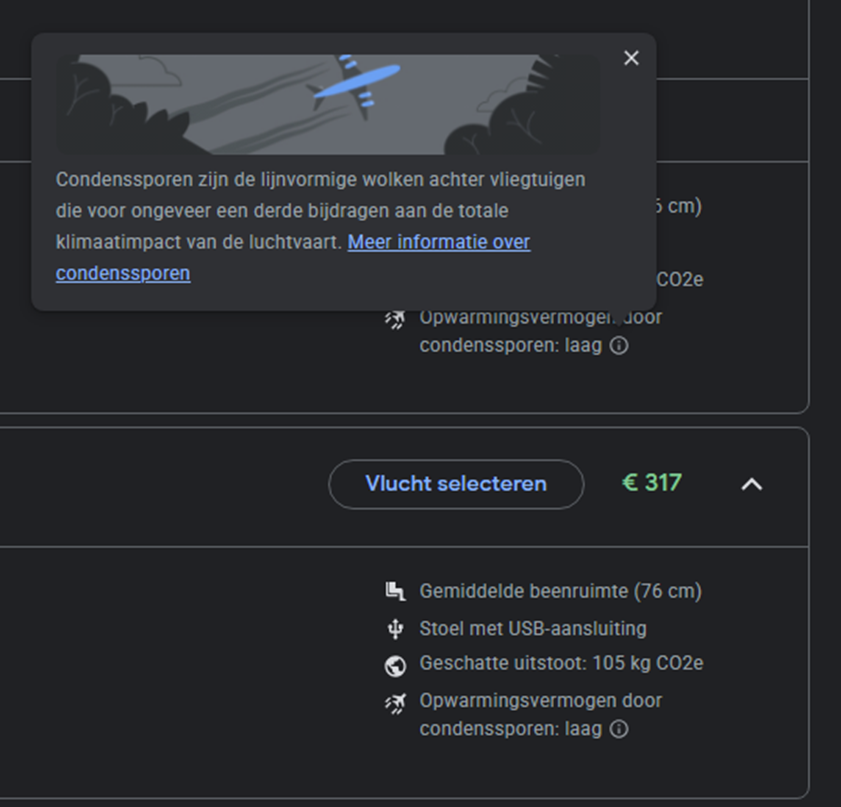This screenshot has width=841, height=807.
Task: Close the condenssporen info popup
Action: (x=631, y=58)
